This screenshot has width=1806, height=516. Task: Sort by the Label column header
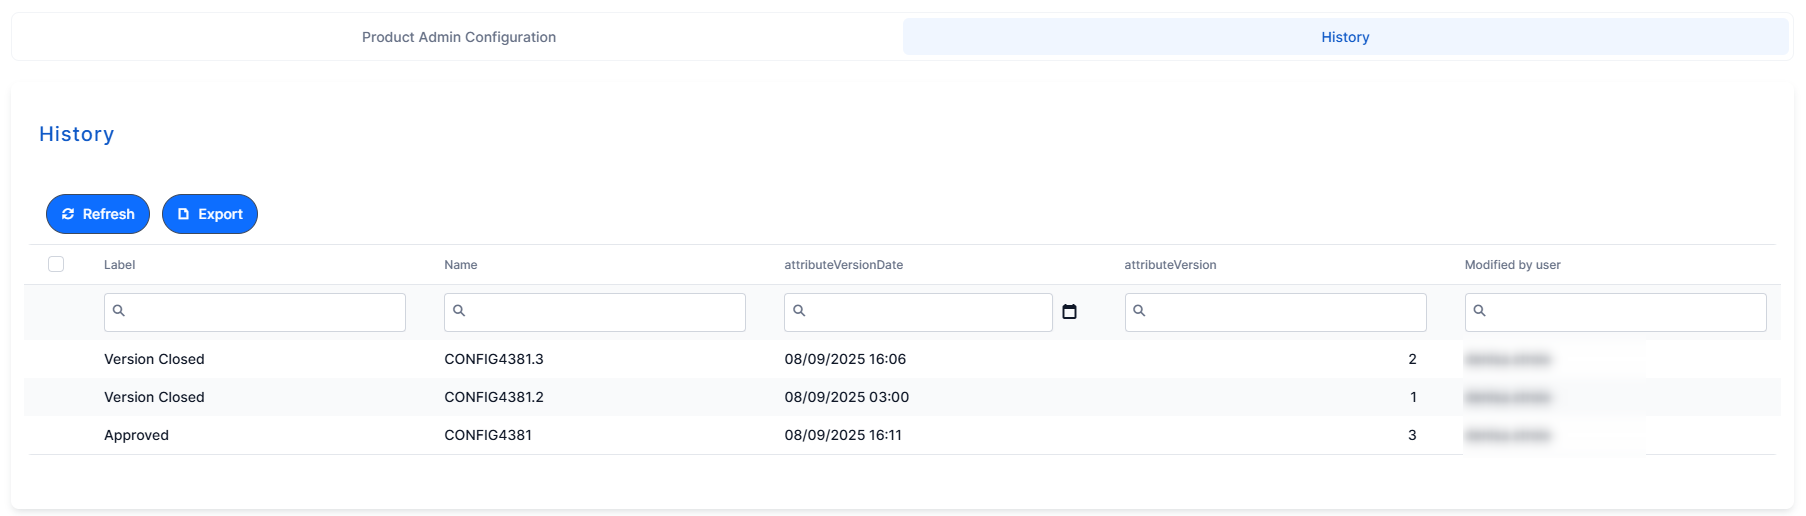[120, 265]
